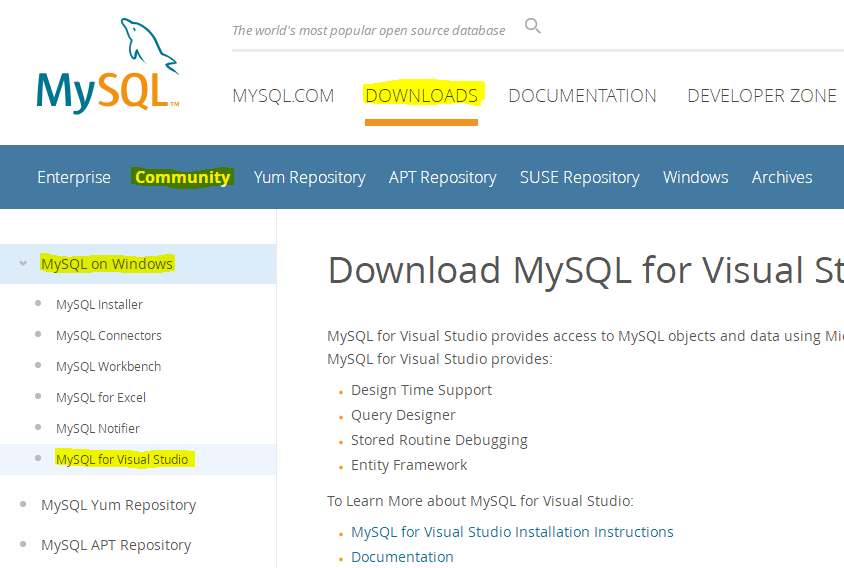Image resolution: width=844 pixels, height=568 pixels.
Task: Click the Entity Framework bullet text
Action: 409,465
